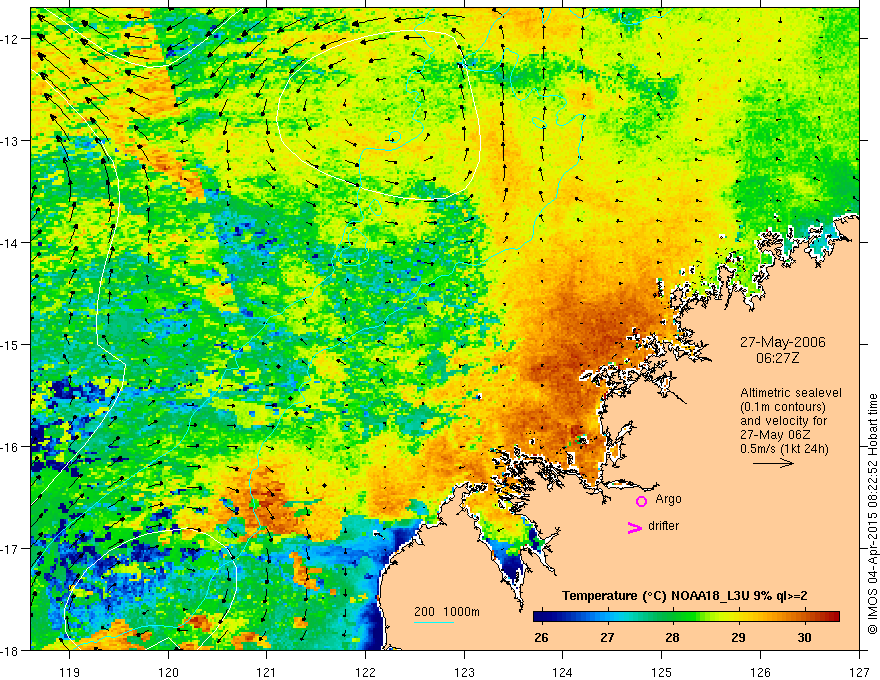Click the 'Temperature (°C) NOAA18_L3U 9% ql>=2' title
The height and width of the screenshot is (680, 880).
click(x=685, y=596)
